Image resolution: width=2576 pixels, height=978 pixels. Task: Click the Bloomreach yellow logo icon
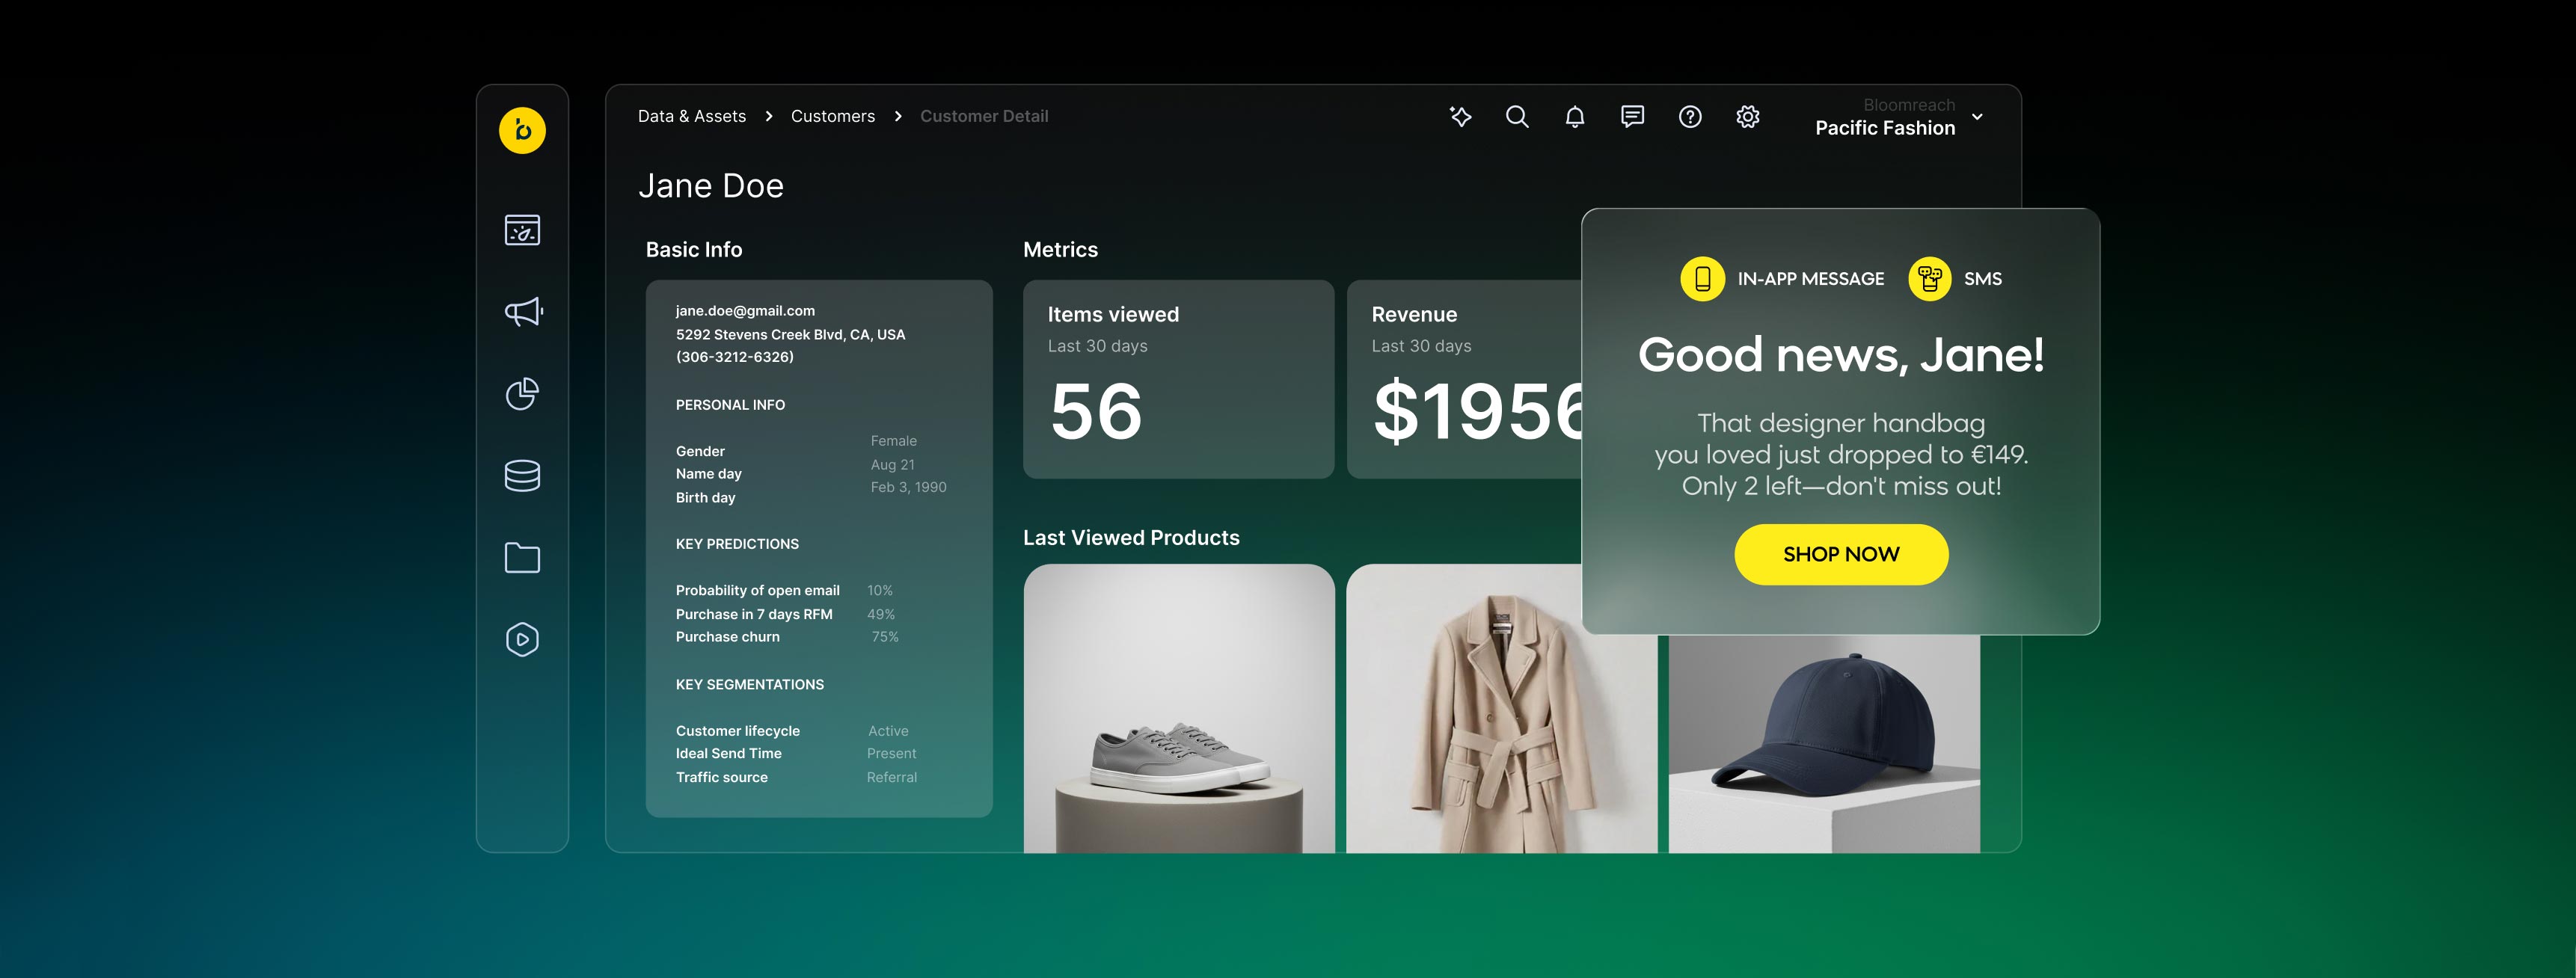[522, 130]
